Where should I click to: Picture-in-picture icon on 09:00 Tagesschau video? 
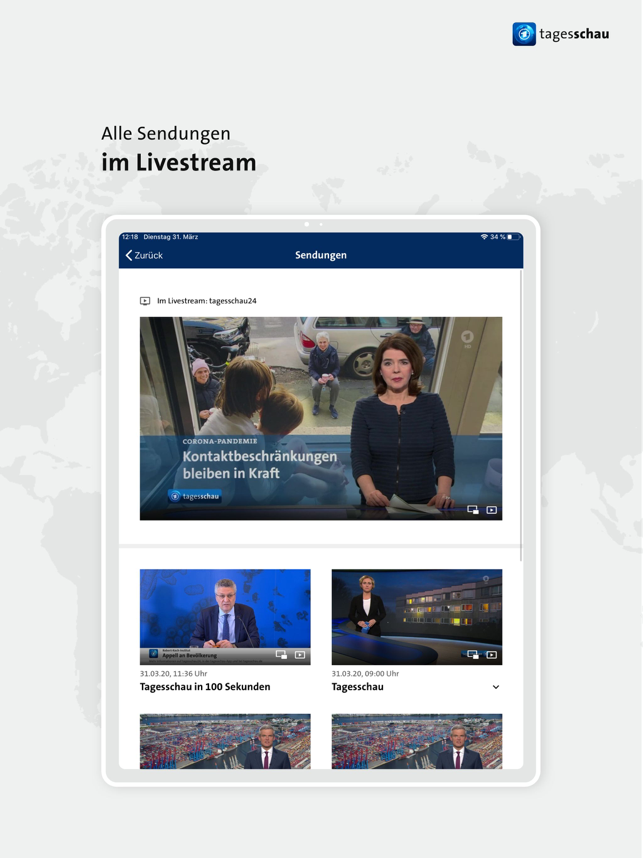(473, 654)
